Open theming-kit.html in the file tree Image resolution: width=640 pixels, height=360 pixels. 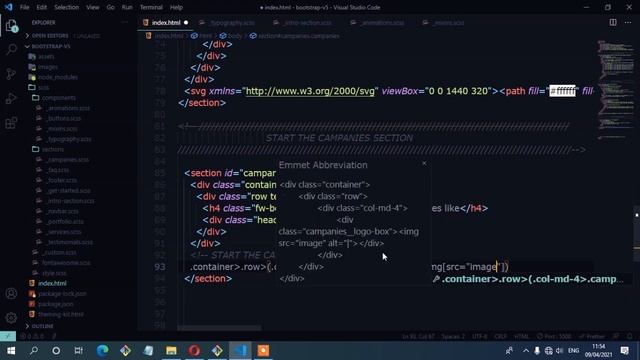61,314
